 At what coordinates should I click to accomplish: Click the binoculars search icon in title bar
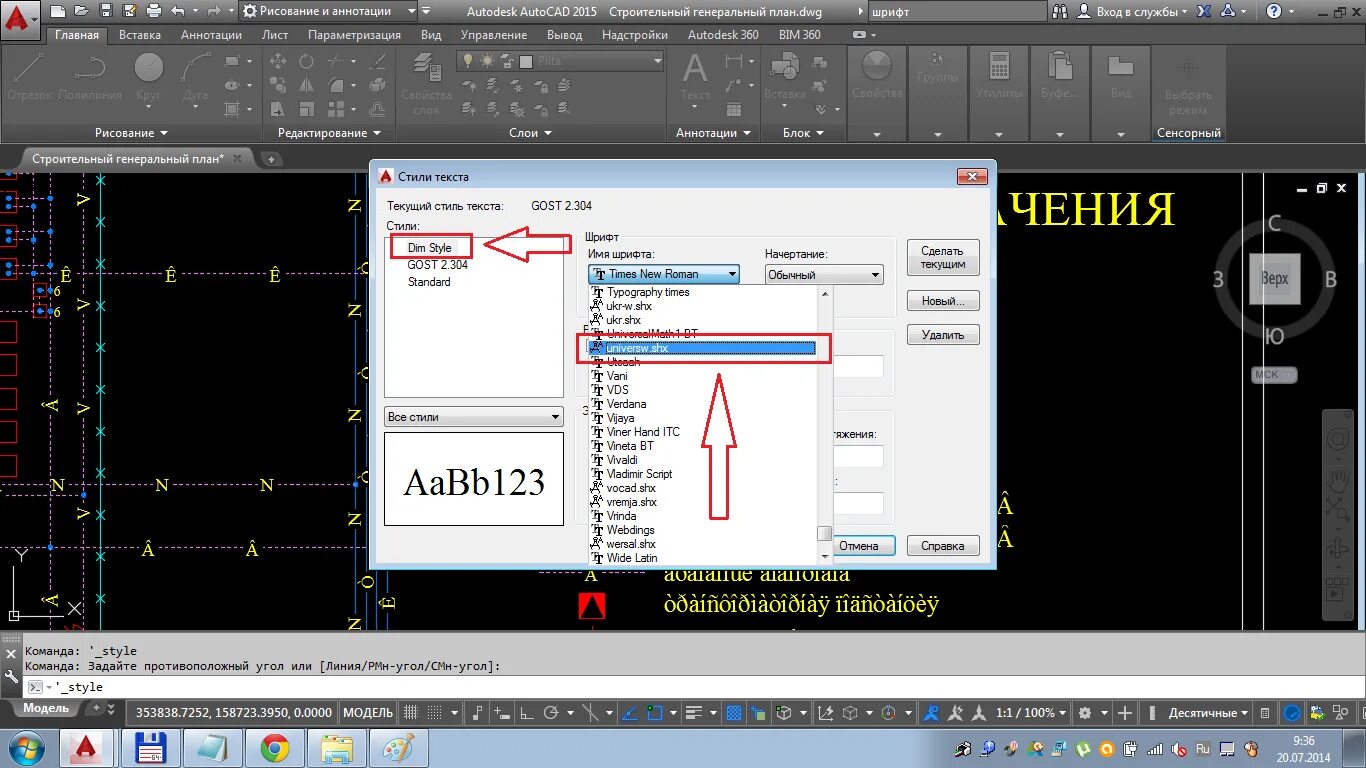tap(1060, 11)
